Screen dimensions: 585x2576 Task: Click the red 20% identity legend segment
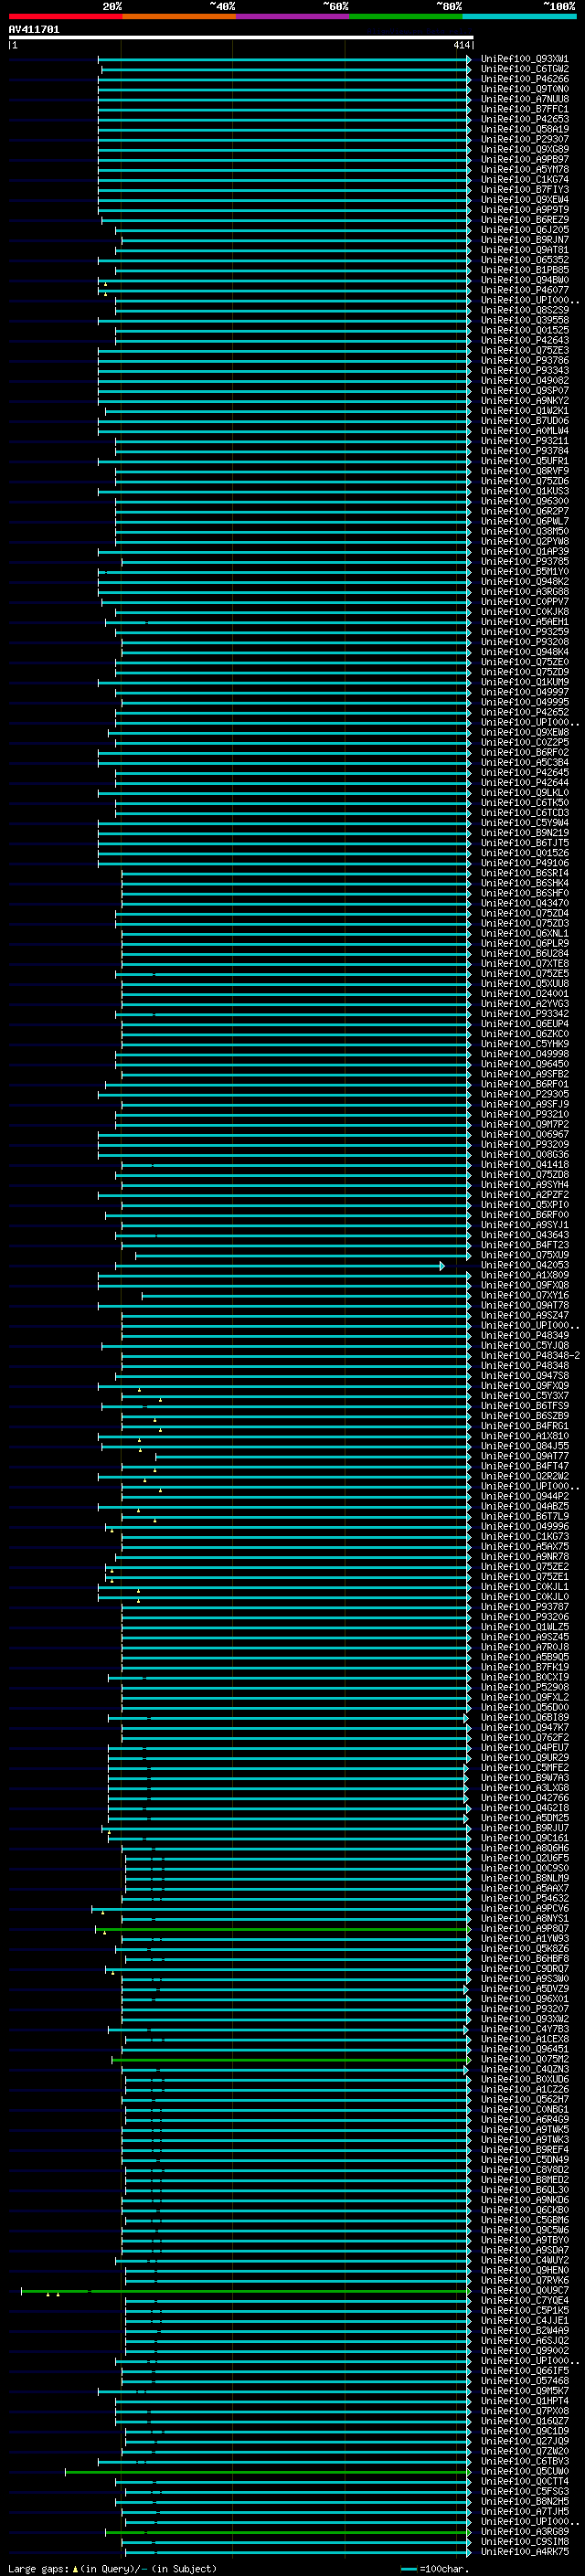pos(65,17)
